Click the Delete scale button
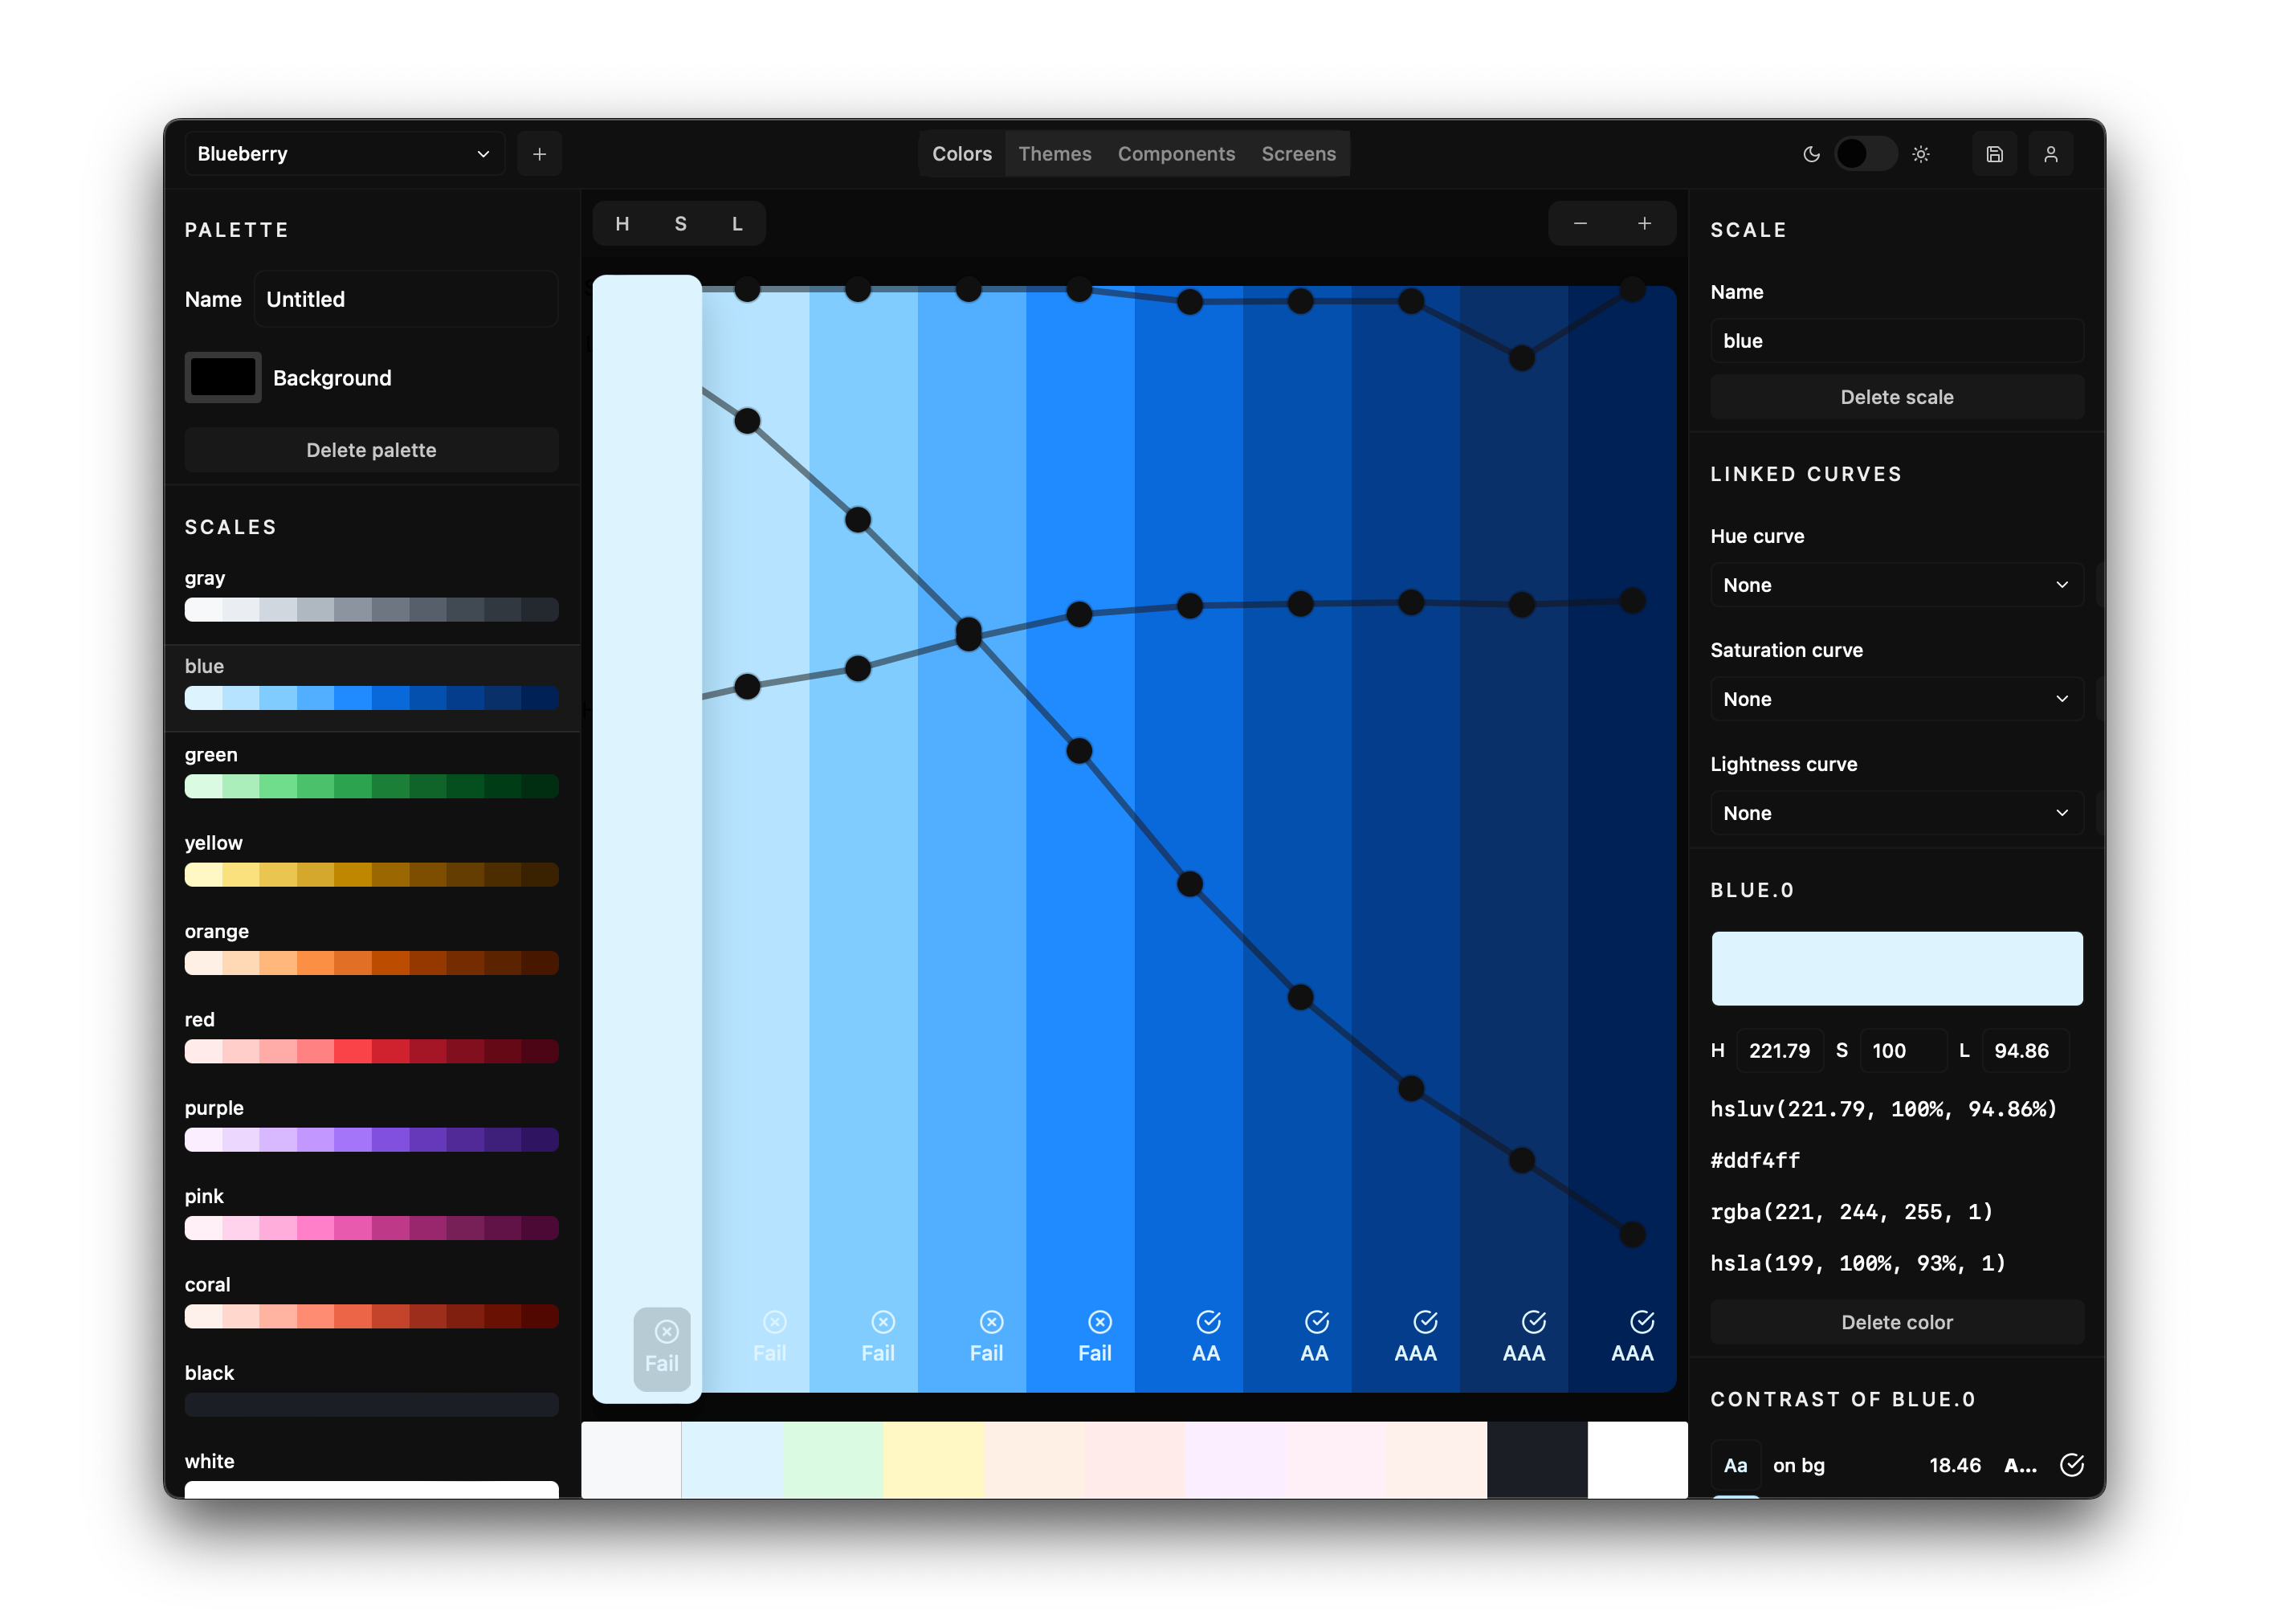The width and height of the screenshot is (2276, 1624). coord(1896,397)
